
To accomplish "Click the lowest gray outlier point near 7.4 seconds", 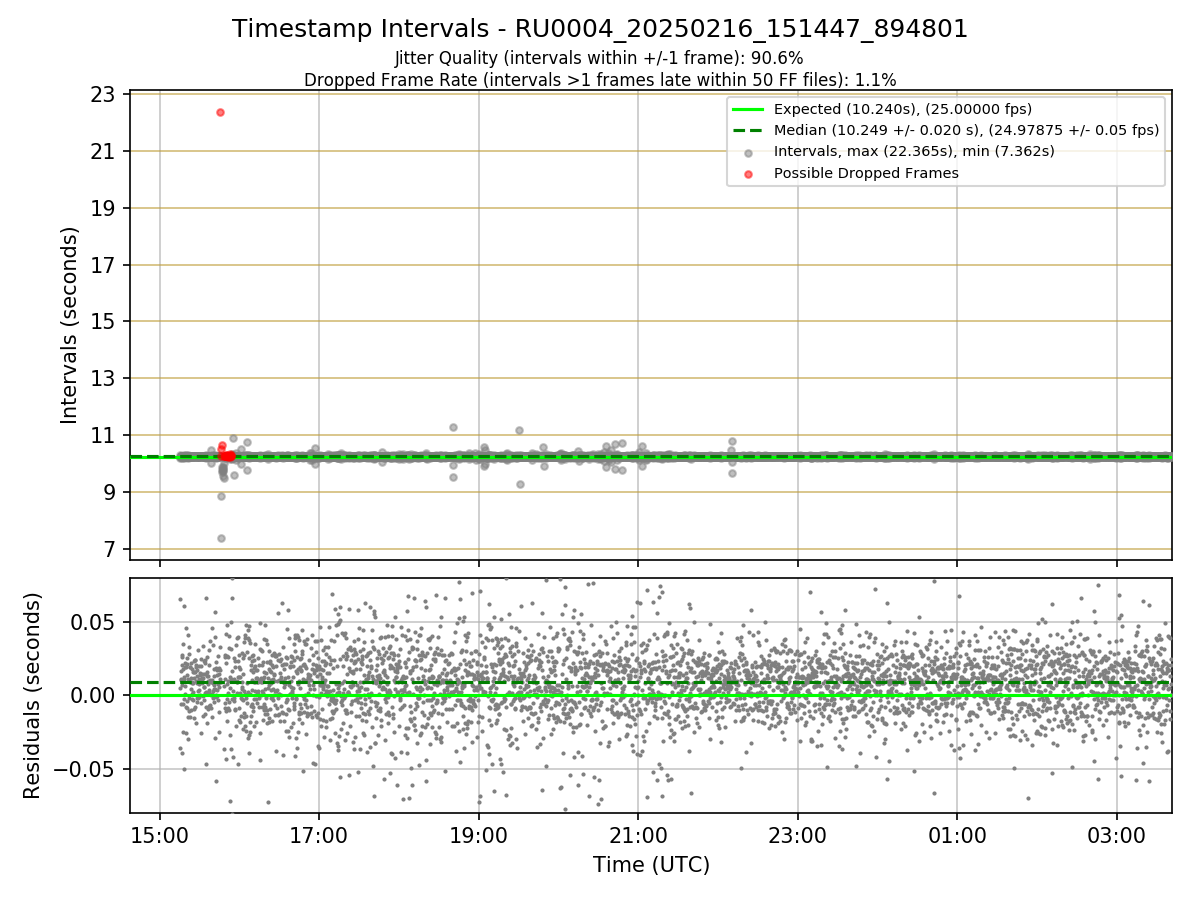I will click(221, 538).
